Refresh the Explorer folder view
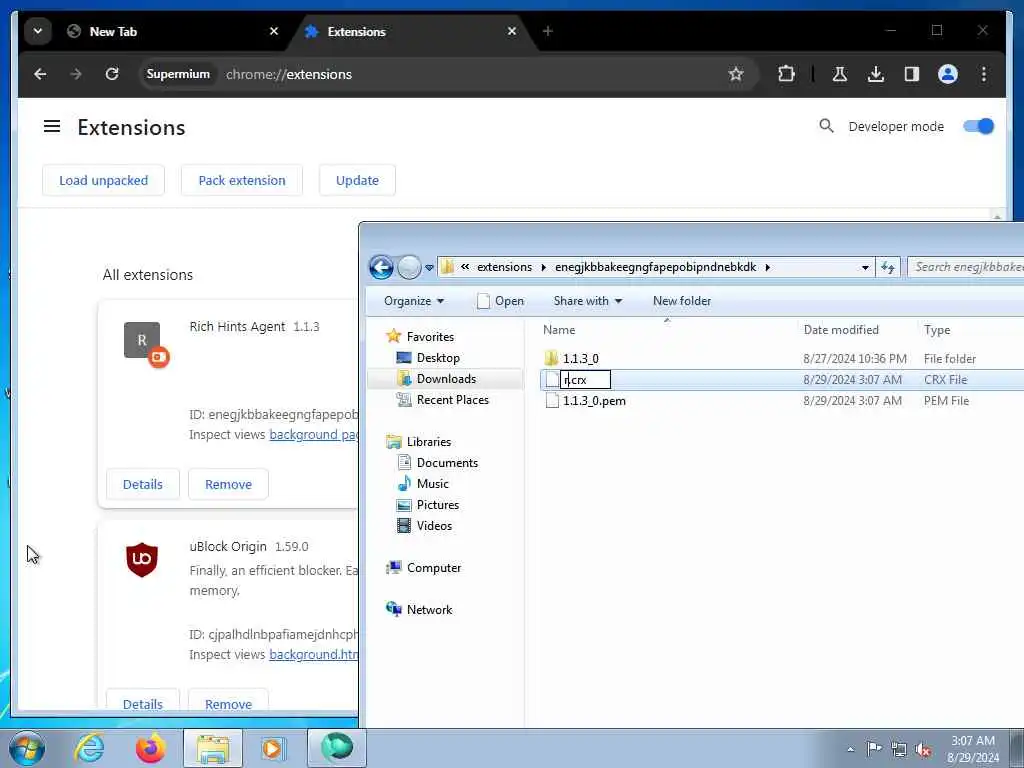The height and width of the screenshot is (768, 1024). click(888, 267)
